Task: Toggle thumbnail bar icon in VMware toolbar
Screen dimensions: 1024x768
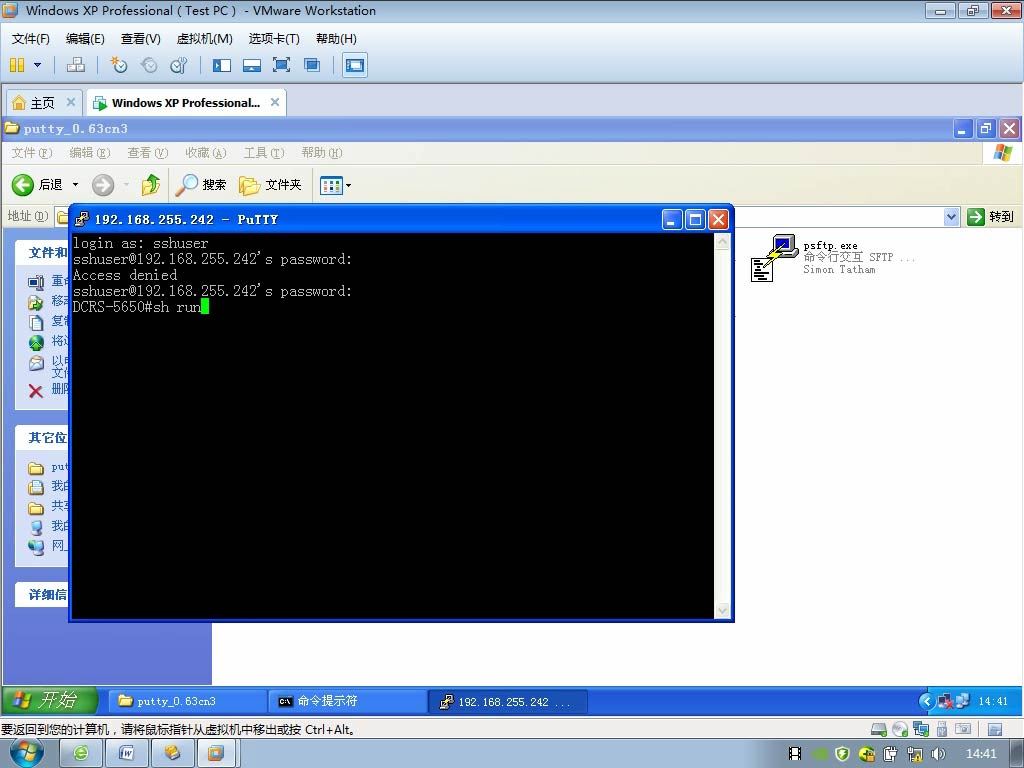Action: 251,65
